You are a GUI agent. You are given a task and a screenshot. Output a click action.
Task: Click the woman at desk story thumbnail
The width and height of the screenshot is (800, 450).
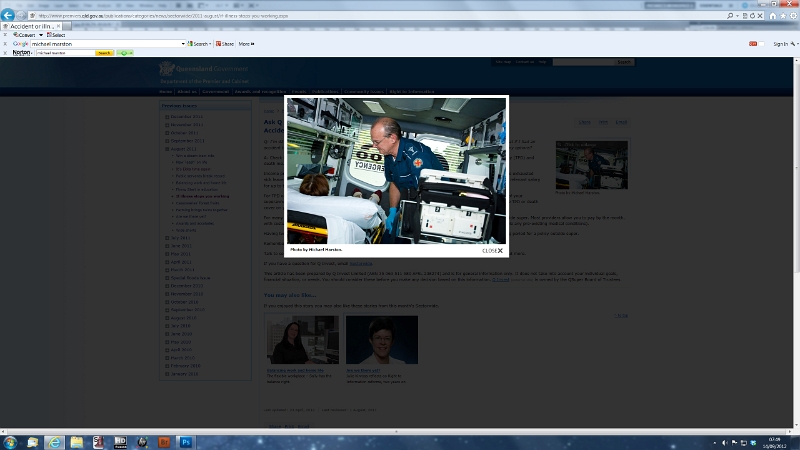click(x=303, y=339)
